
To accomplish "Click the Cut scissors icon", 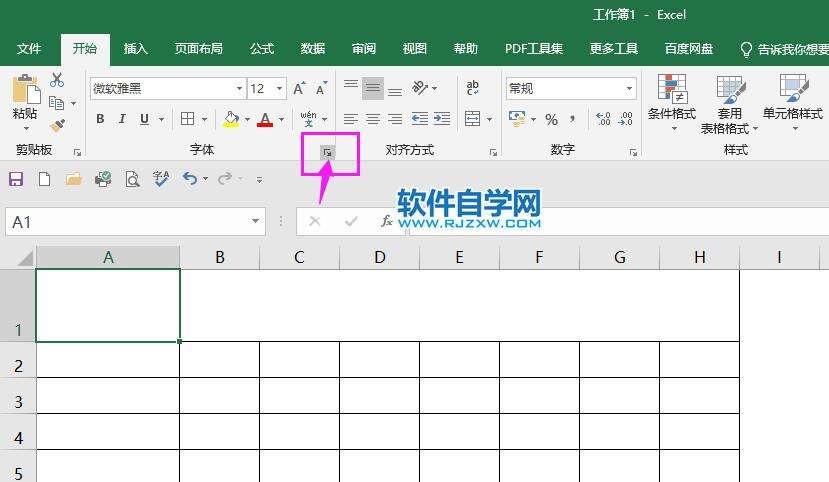I will [x=57, y=80].
